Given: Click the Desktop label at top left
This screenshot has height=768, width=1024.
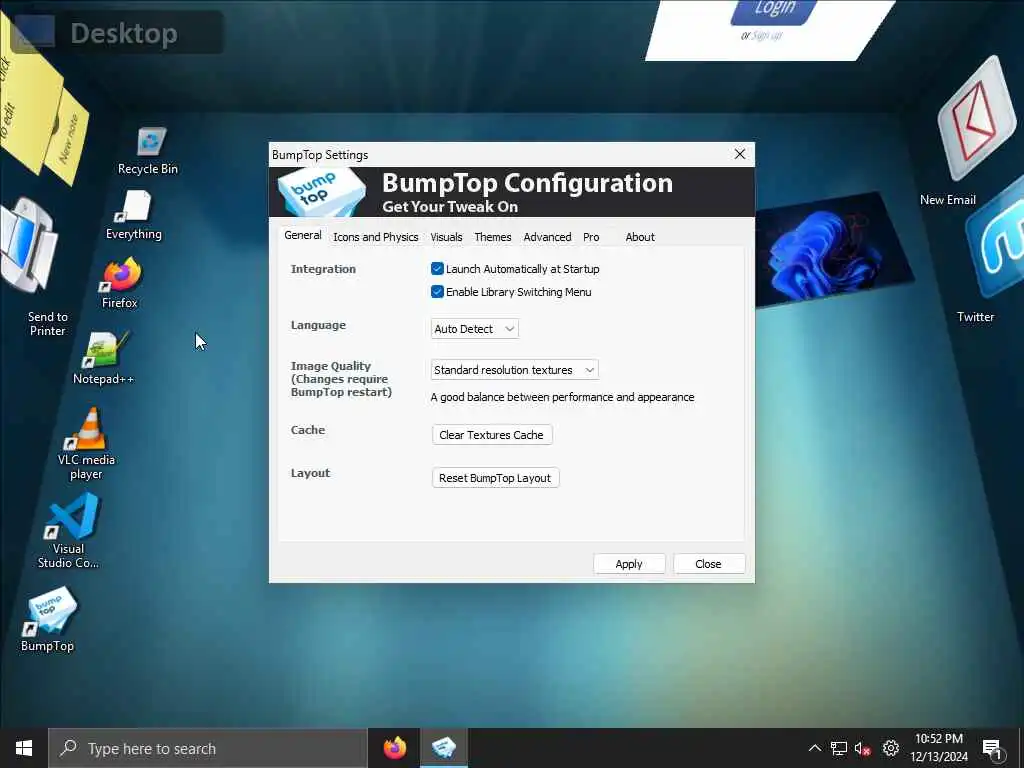Looking at the screenshot, I should point(123,33).
